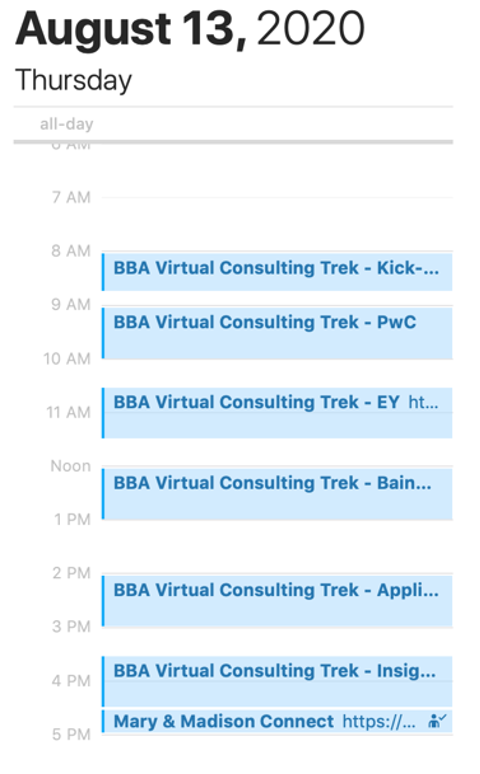Click the attendee status icon on Mary & Madison Connect

(x=437, y=721)
